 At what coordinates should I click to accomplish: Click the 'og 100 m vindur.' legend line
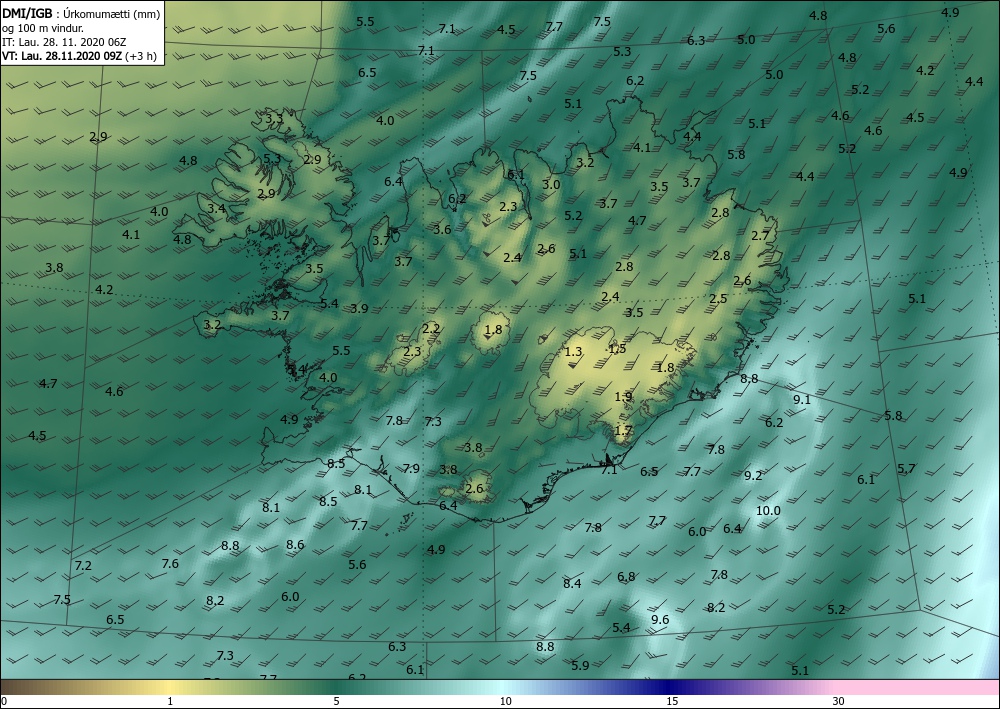coord(43,27)
